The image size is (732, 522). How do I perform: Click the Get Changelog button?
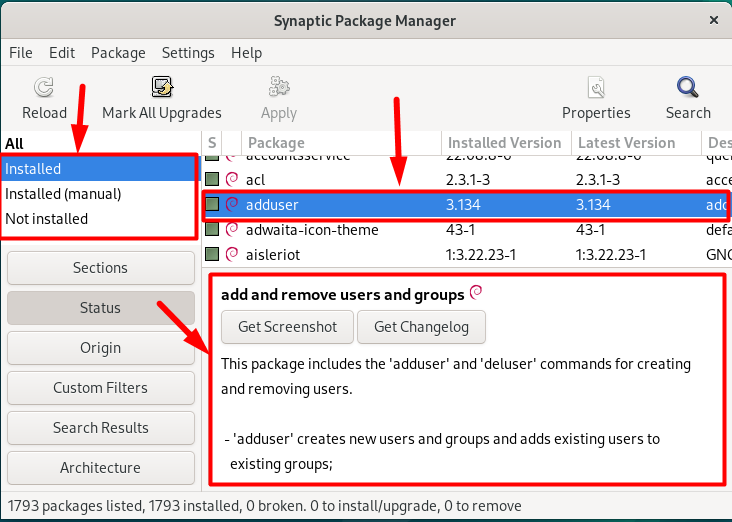[x=422, y=327]
